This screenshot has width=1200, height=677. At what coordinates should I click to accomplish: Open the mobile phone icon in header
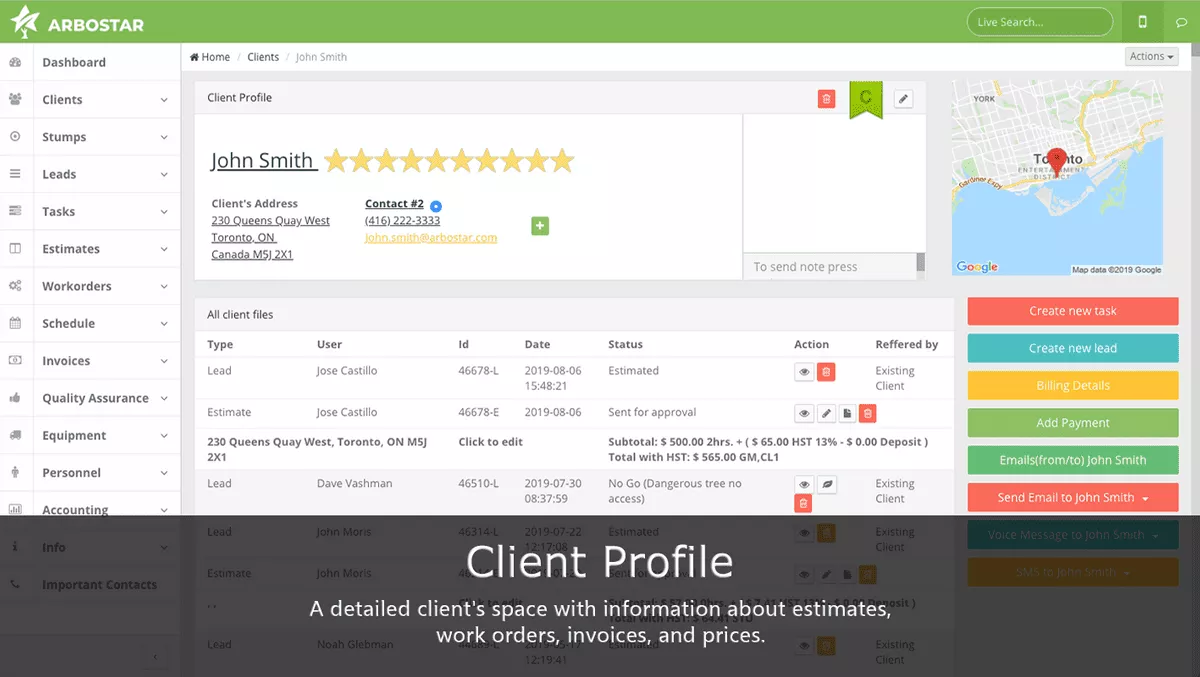pos(1142,22)
